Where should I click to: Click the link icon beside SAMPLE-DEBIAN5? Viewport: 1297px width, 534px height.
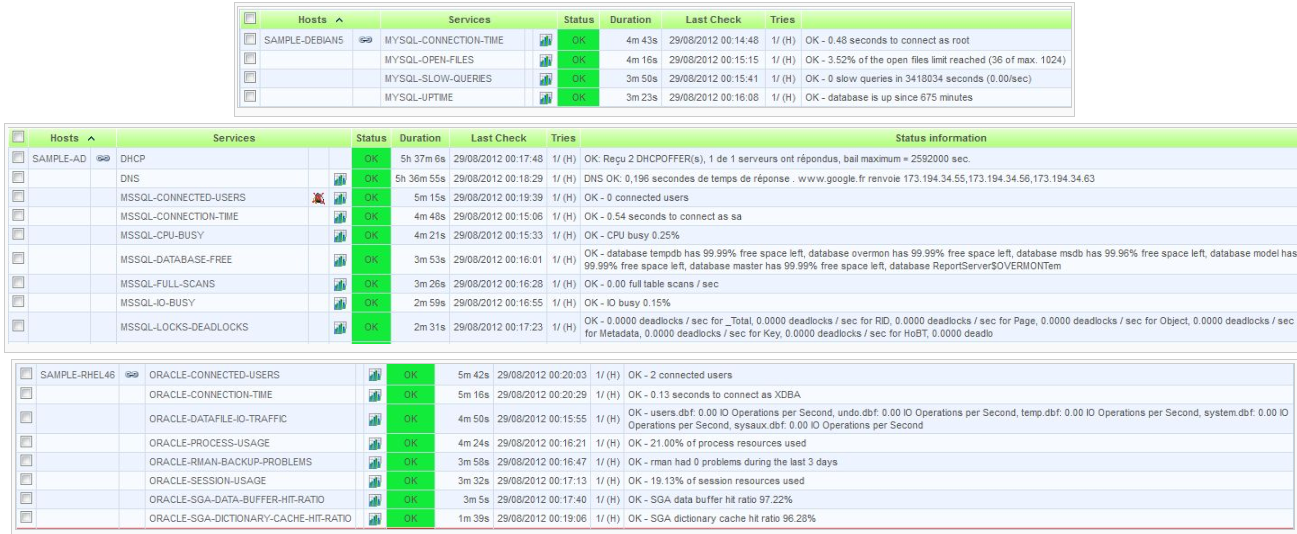366,40
